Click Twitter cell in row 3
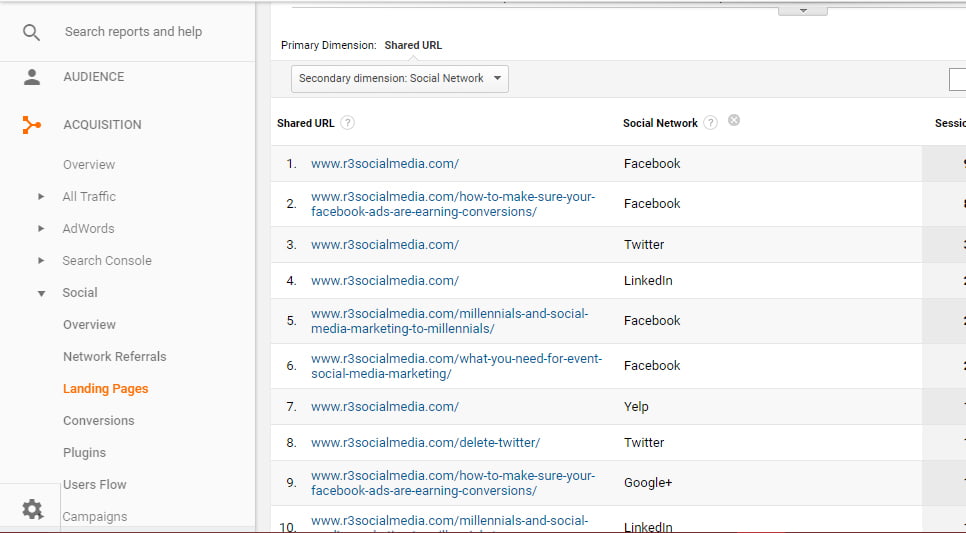Viewport: 966px width, 533px height. pos(644,245)
